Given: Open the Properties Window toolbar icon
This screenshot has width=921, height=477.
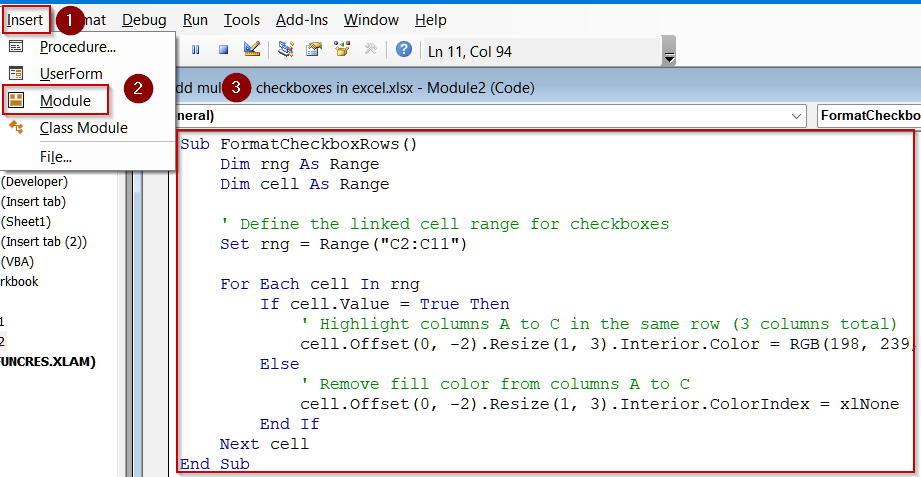Looking at the screenshot, I should click(314, 49).
